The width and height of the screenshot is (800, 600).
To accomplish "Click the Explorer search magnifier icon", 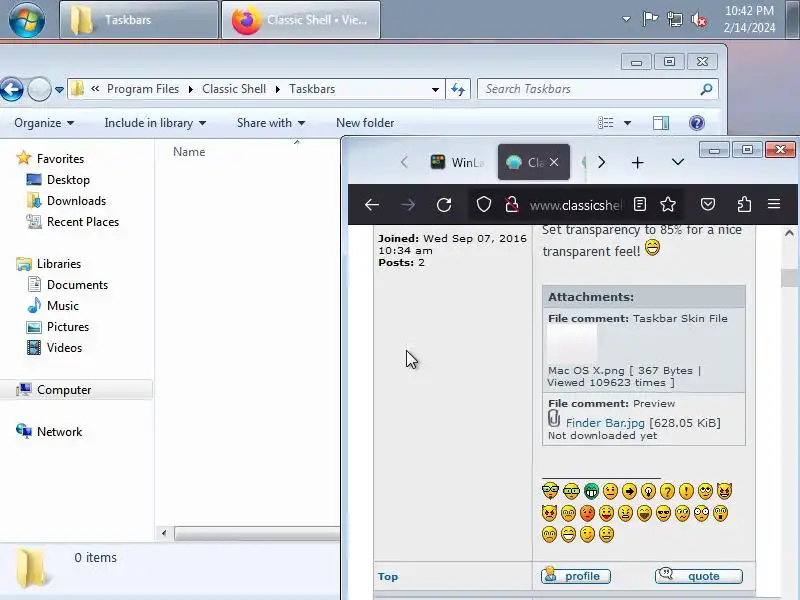I will click(x=706, y=89).
